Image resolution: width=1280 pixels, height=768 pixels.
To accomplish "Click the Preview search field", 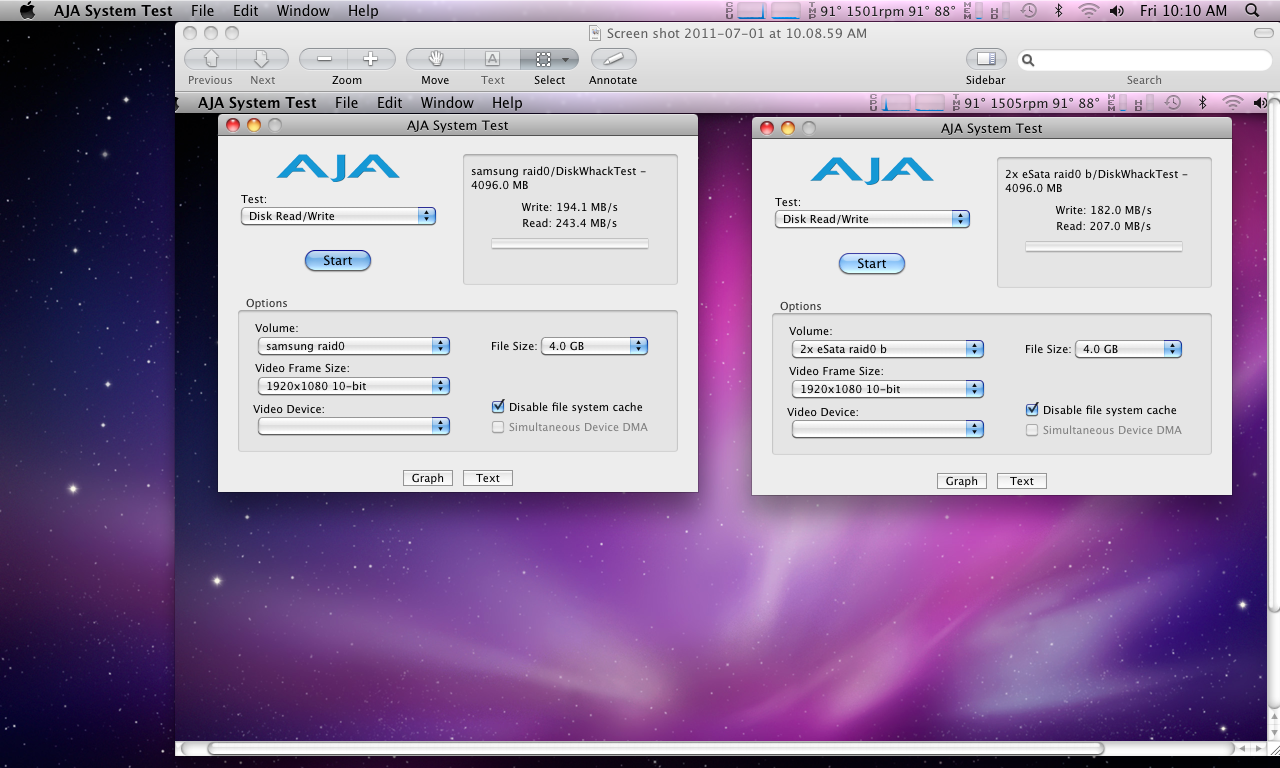I will click(1144, 60).
